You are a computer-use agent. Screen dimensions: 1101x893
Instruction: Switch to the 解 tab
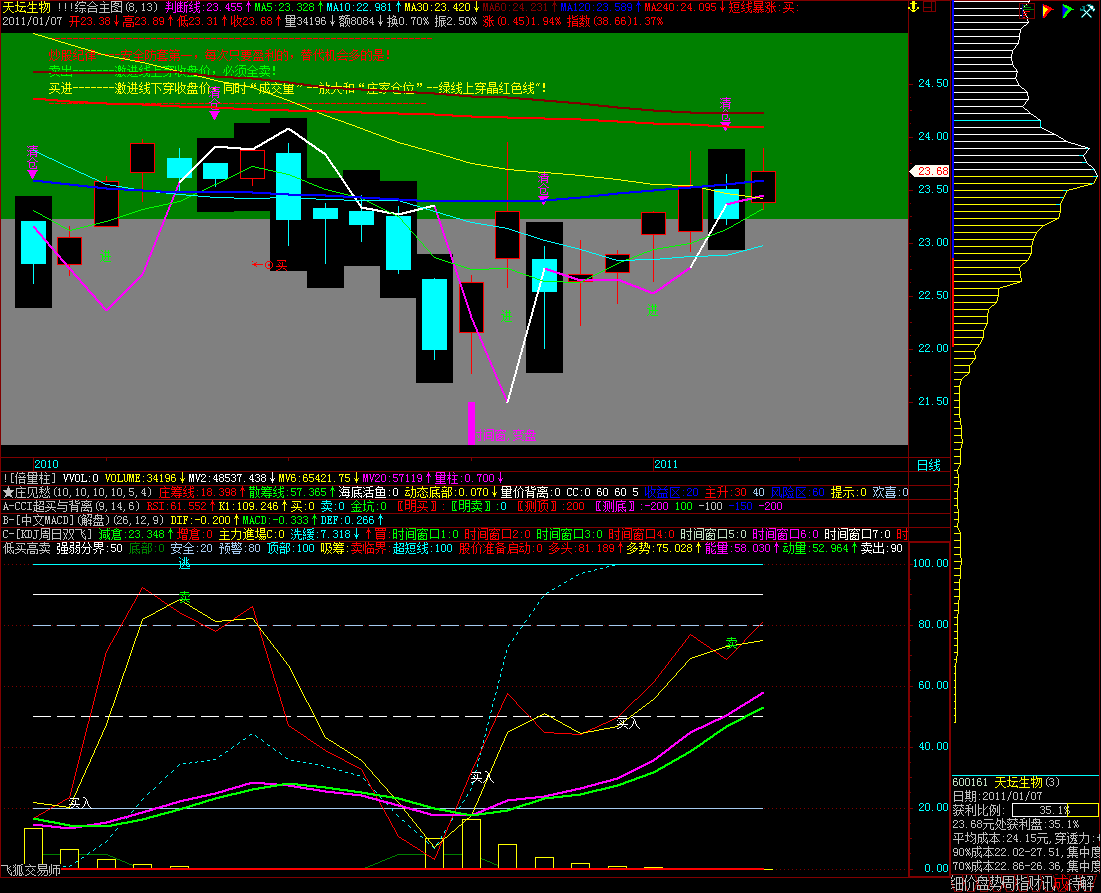coord(1088,883)
